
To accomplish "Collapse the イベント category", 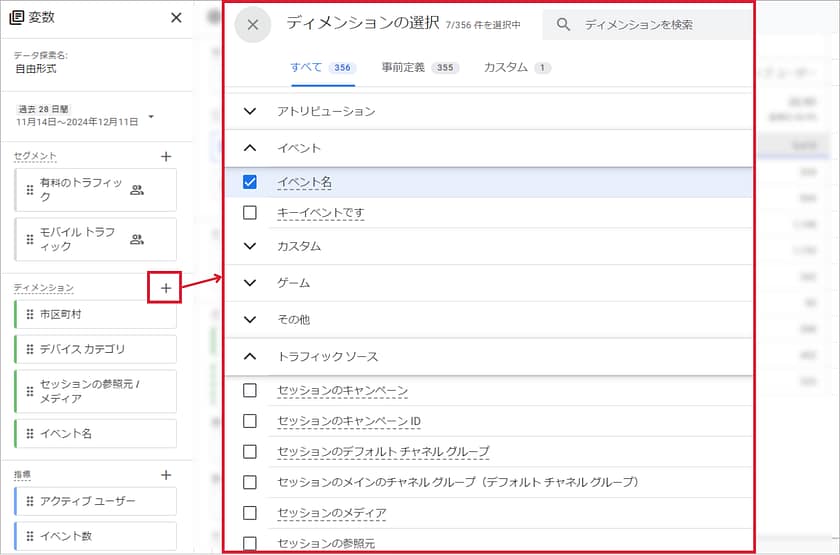I will [x=250, y=148].
